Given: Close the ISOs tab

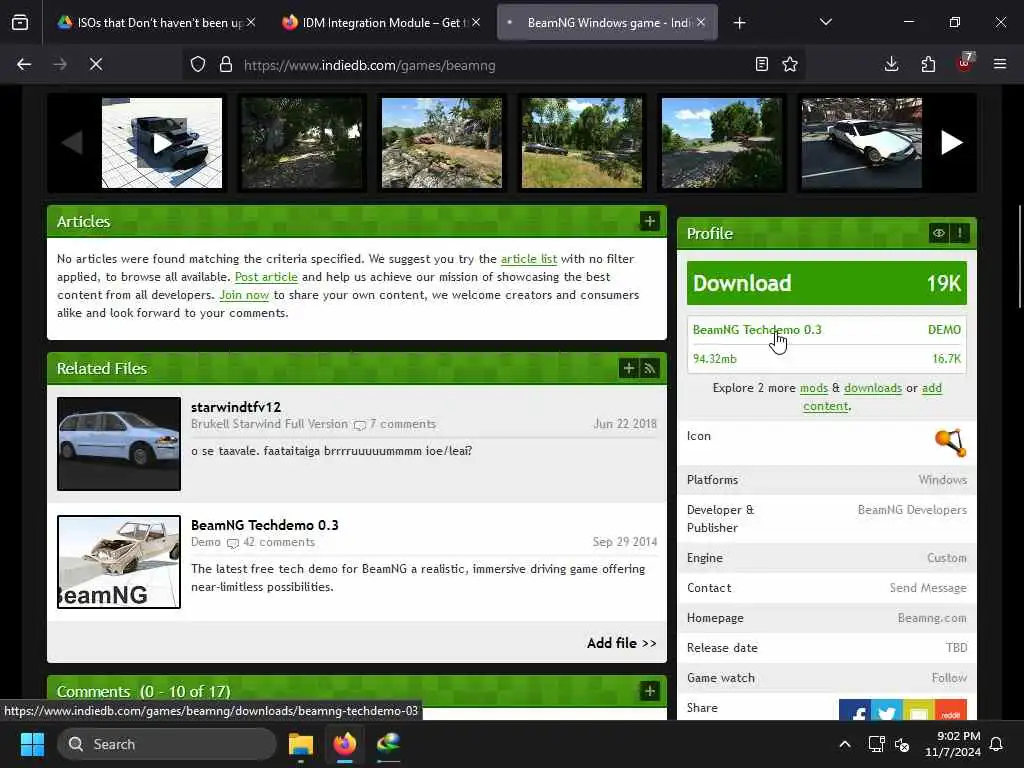Looking at the screenshot, I should (x=251, y=22).
